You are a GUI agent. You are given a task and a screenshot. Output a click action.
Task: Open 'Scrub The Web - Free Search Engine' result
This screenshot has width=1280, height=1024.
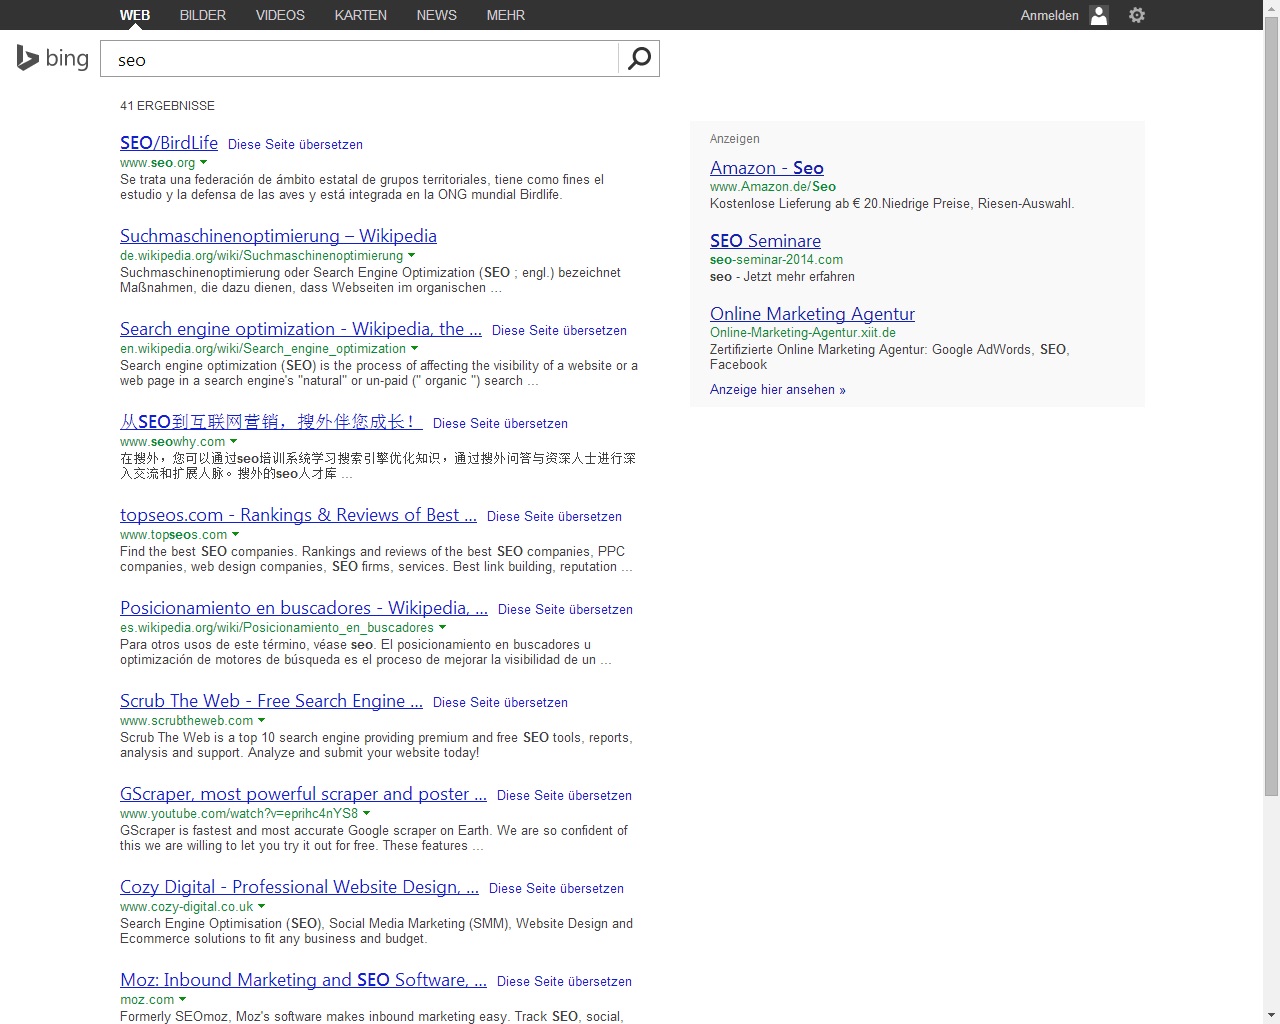271,701
